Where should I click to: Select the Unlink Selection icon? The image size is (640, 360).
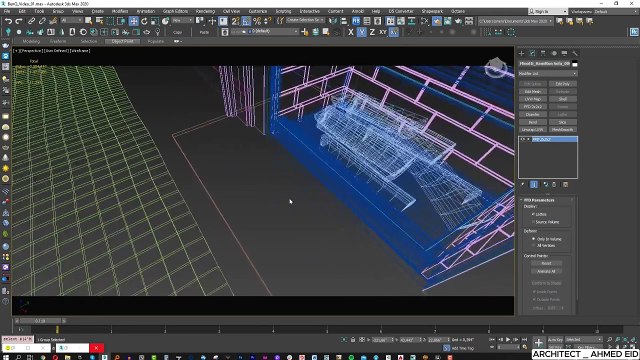(x=42, y=21)
